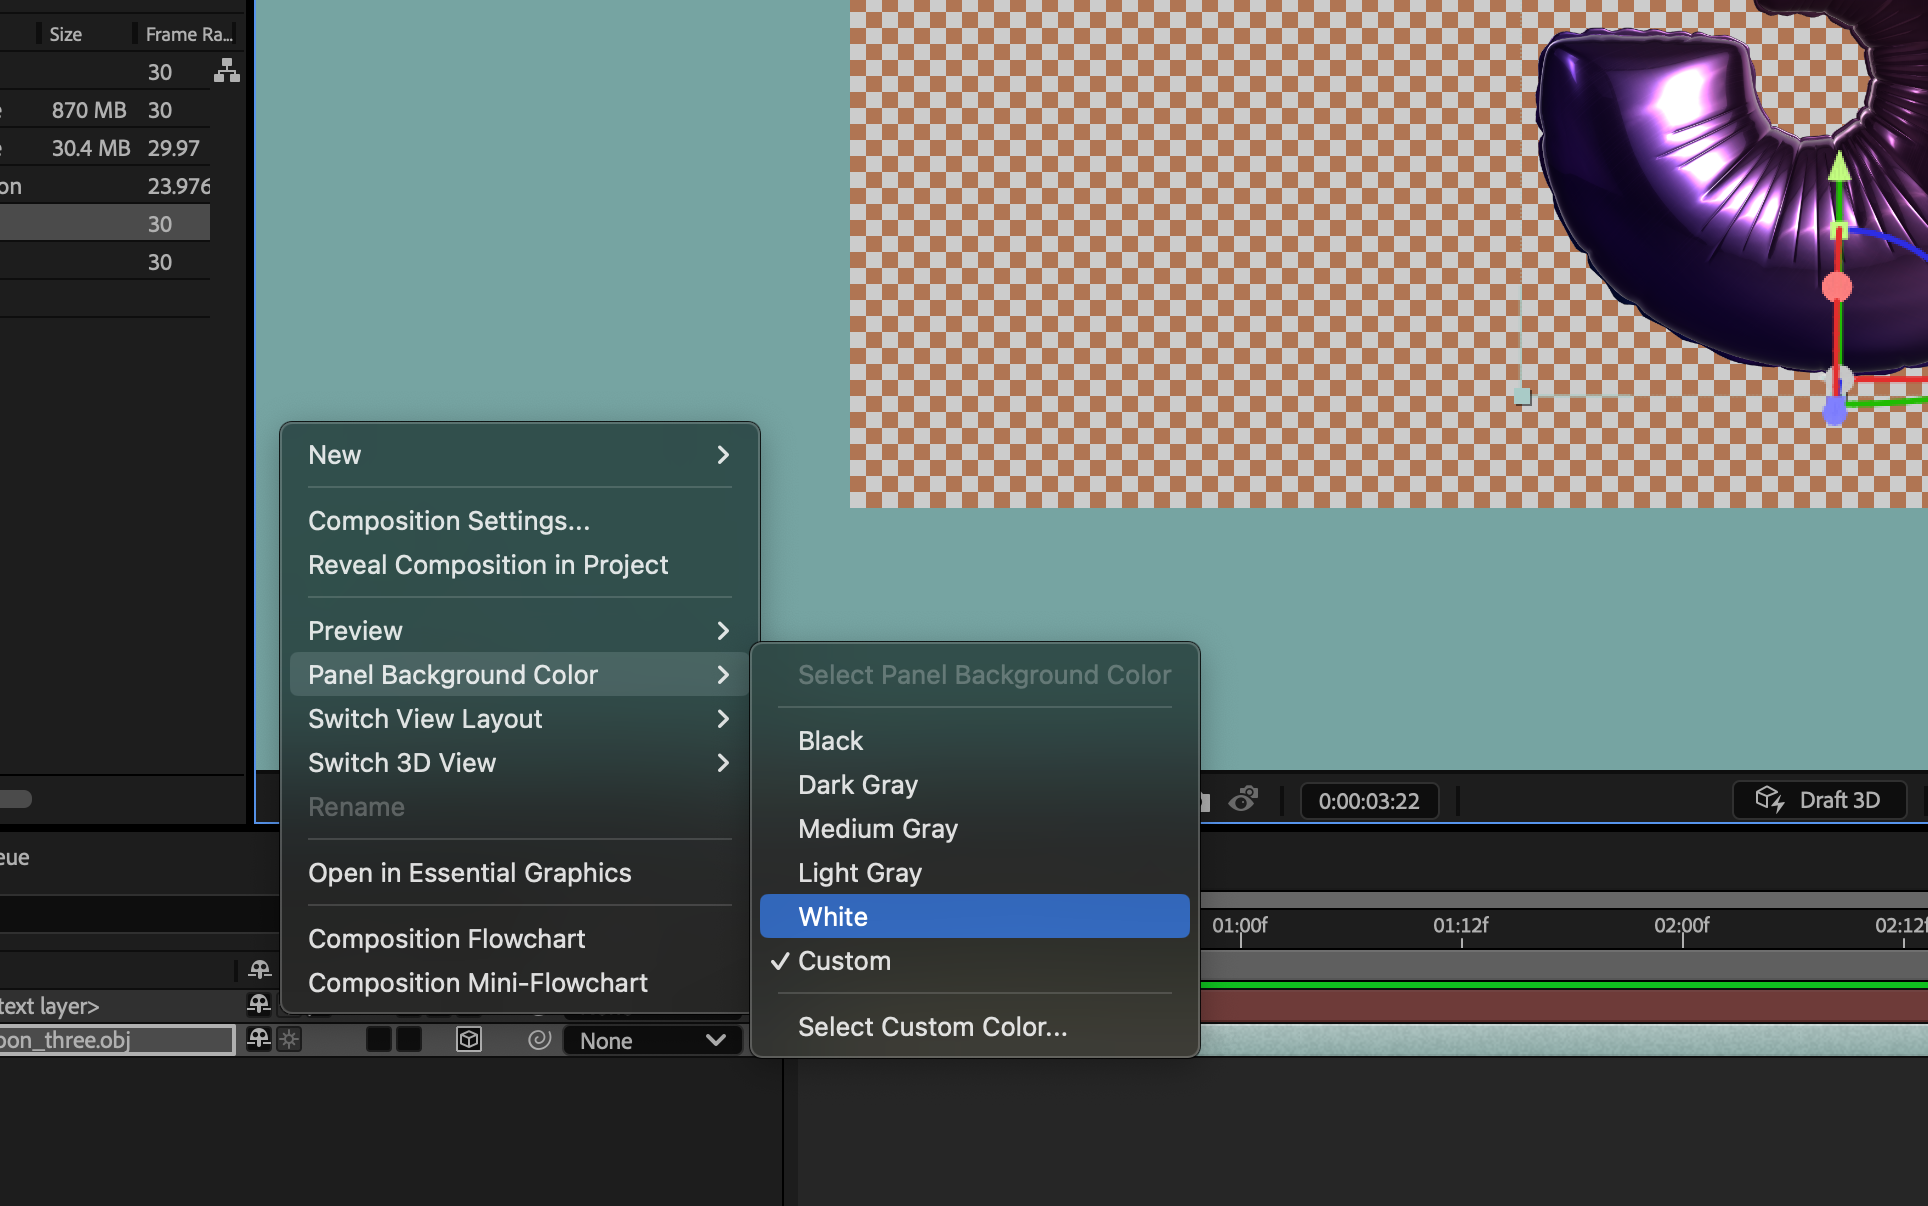This screenshot has width=1928, height=1206.
Task: Click the current timecode display field
Action: (1365, 799)
